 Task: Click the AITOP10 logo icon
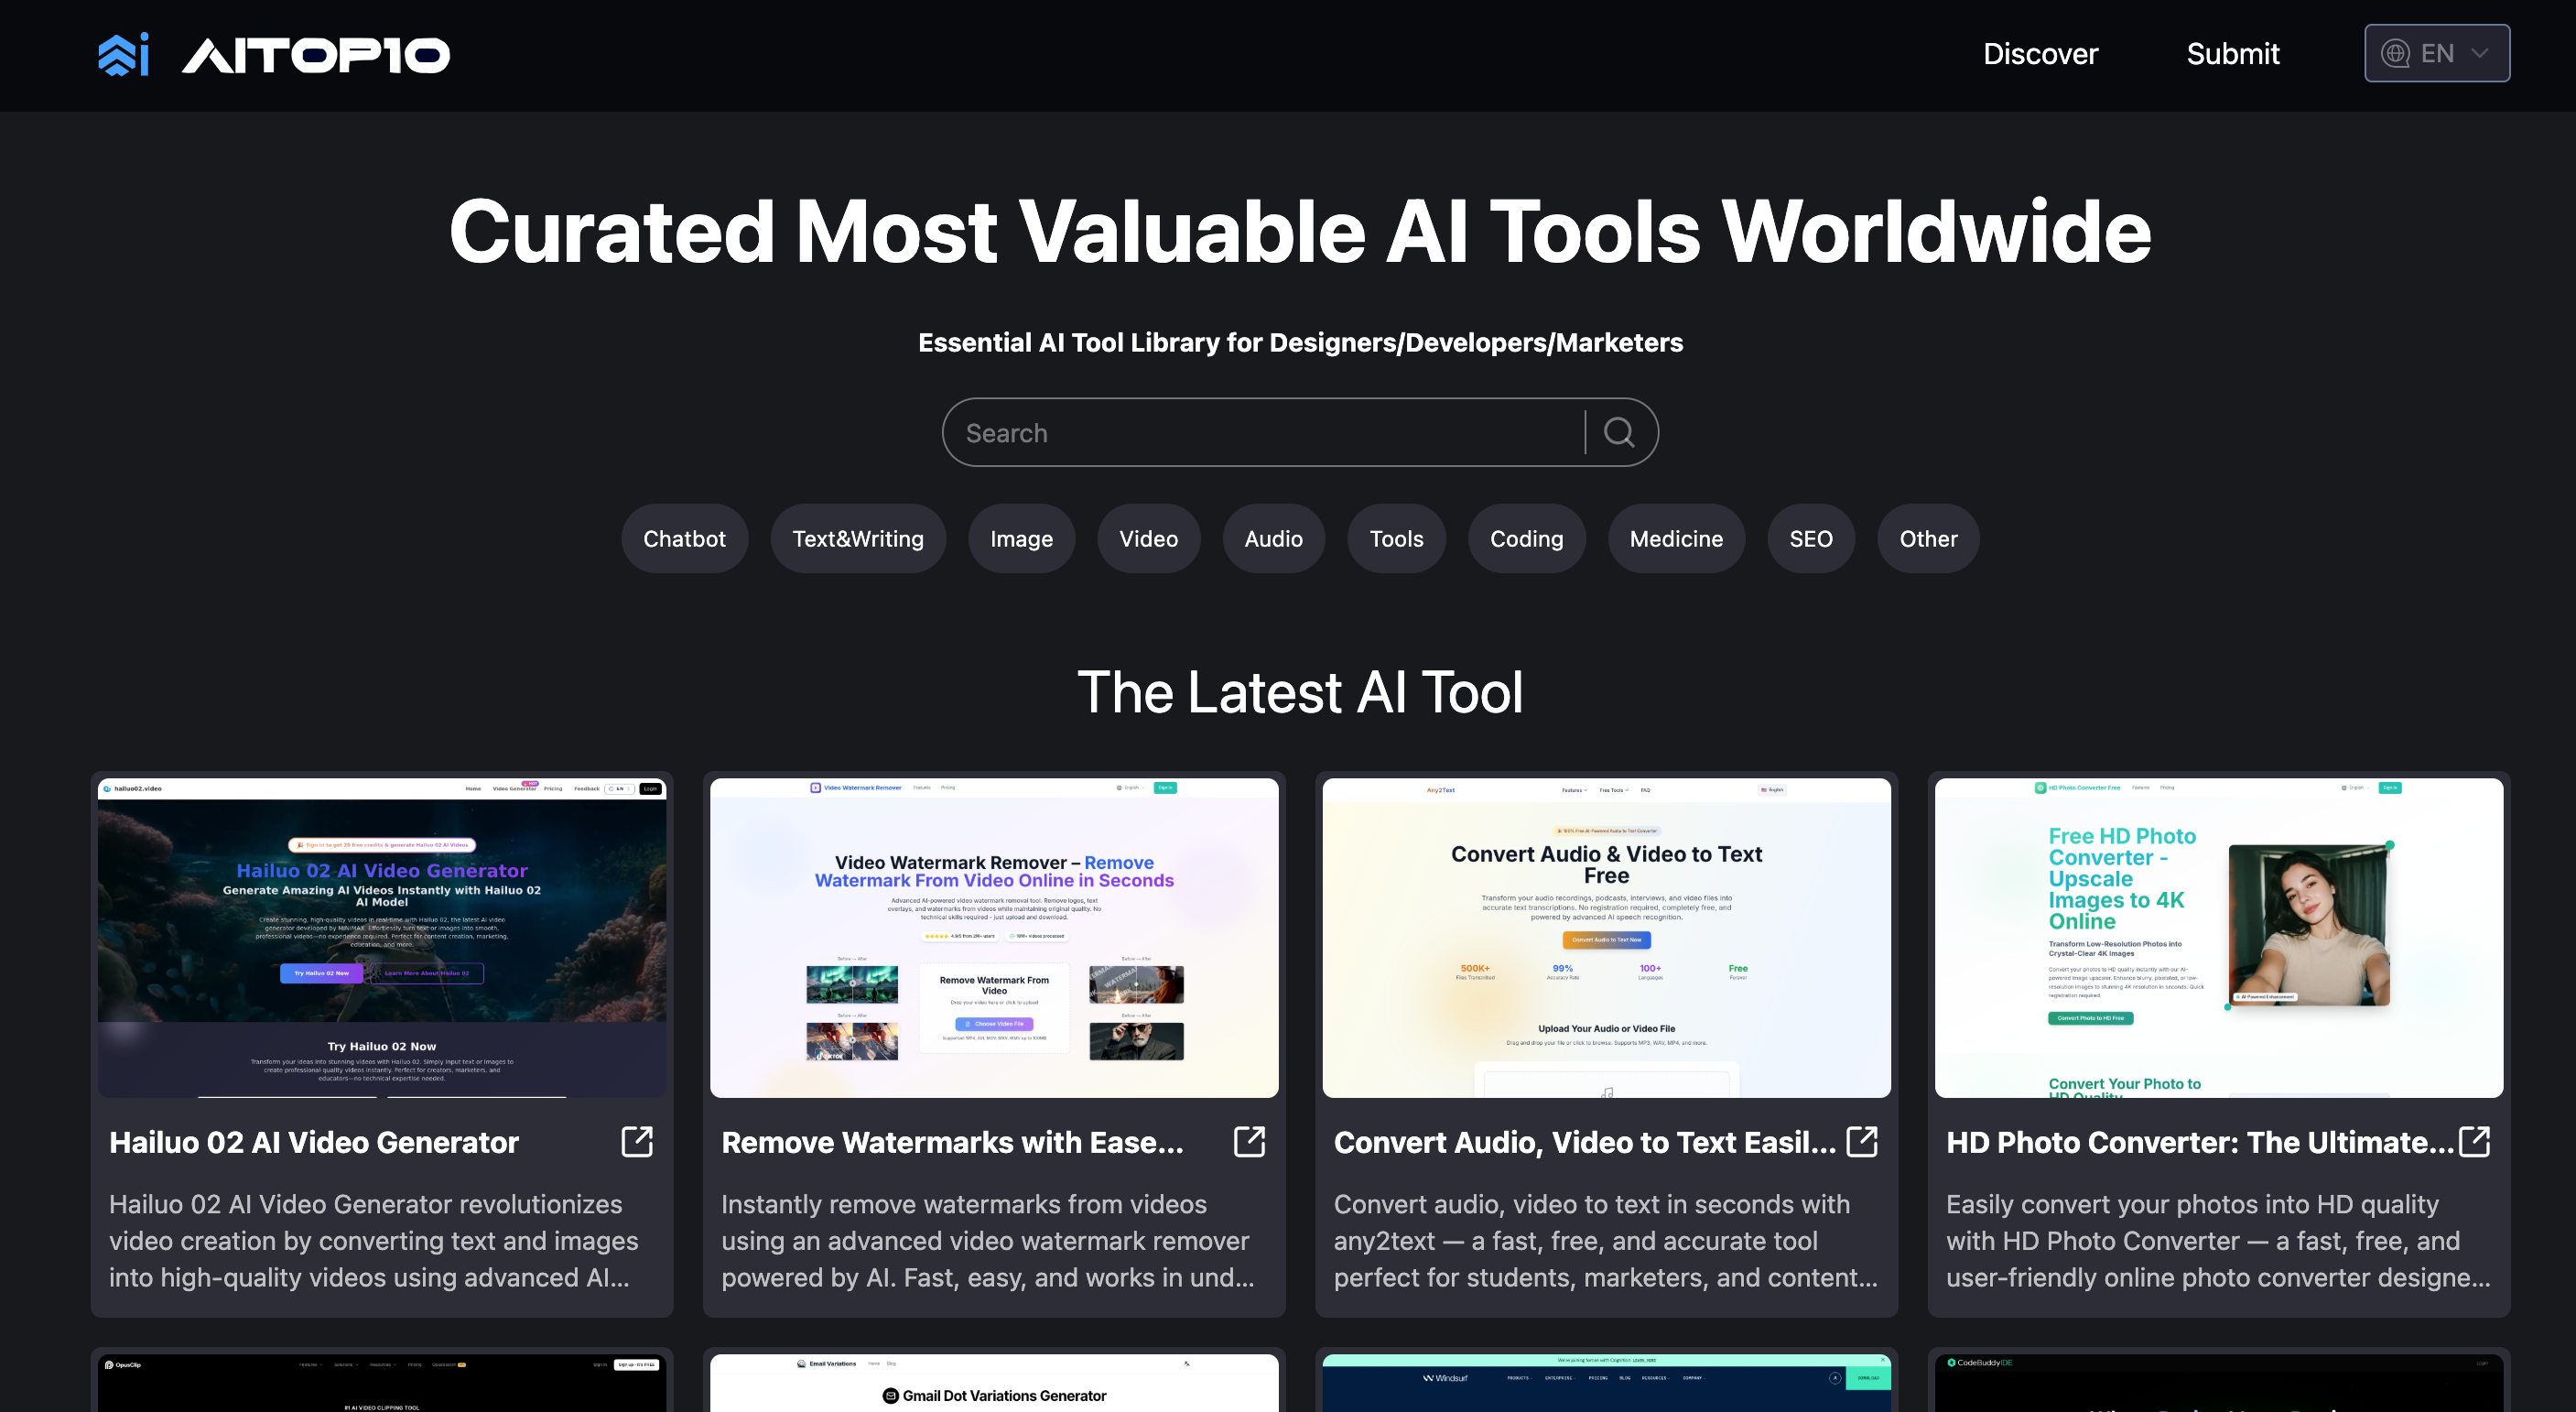pos(124,54)
